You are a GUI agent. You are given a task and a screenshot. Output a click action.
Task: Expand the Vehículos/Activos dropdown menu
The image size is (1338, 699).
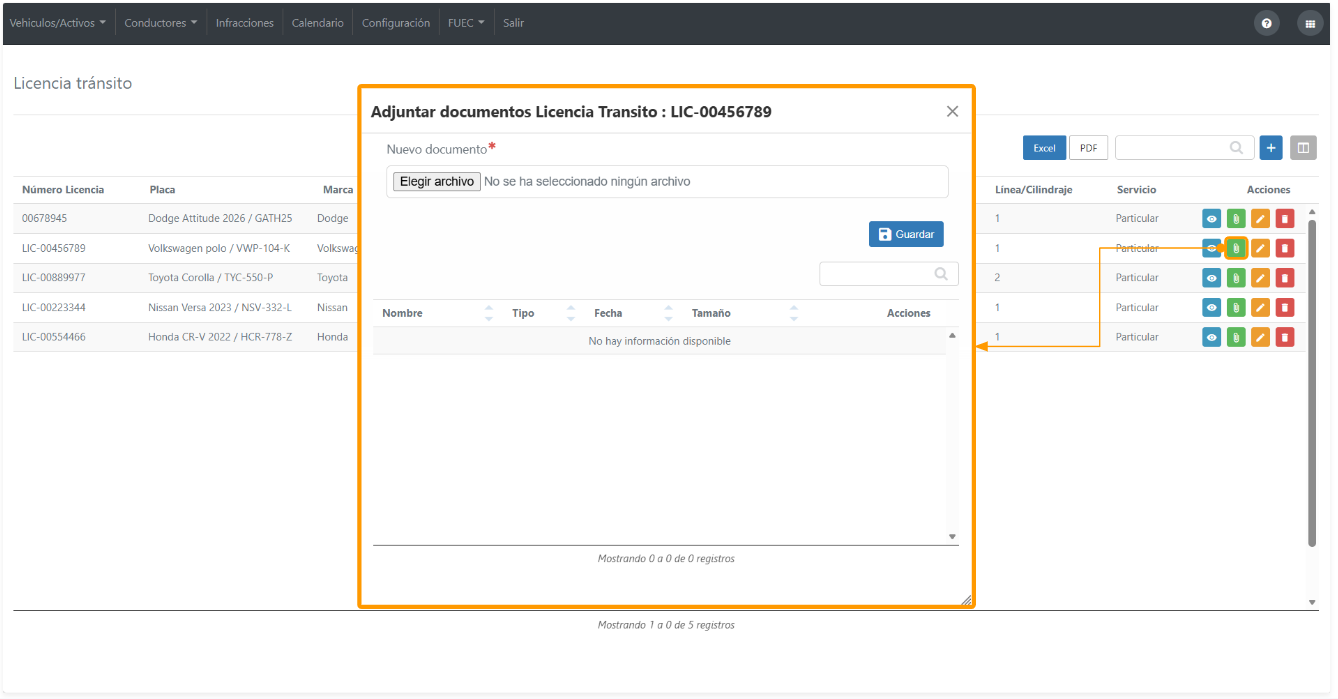point(58,23)
